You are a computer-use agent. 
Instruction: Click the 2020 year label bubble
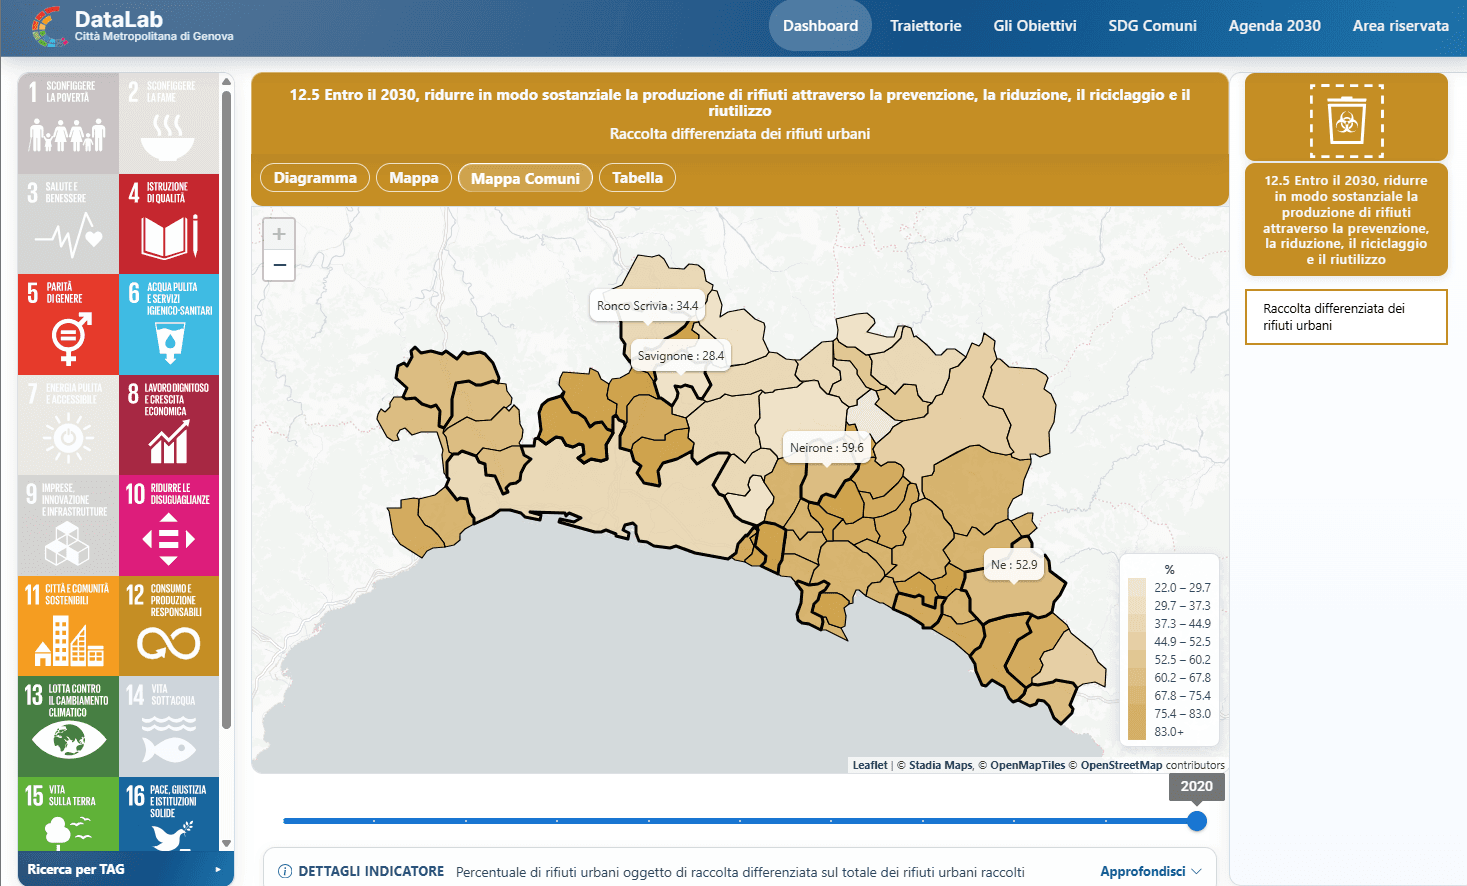point(1197,786)
